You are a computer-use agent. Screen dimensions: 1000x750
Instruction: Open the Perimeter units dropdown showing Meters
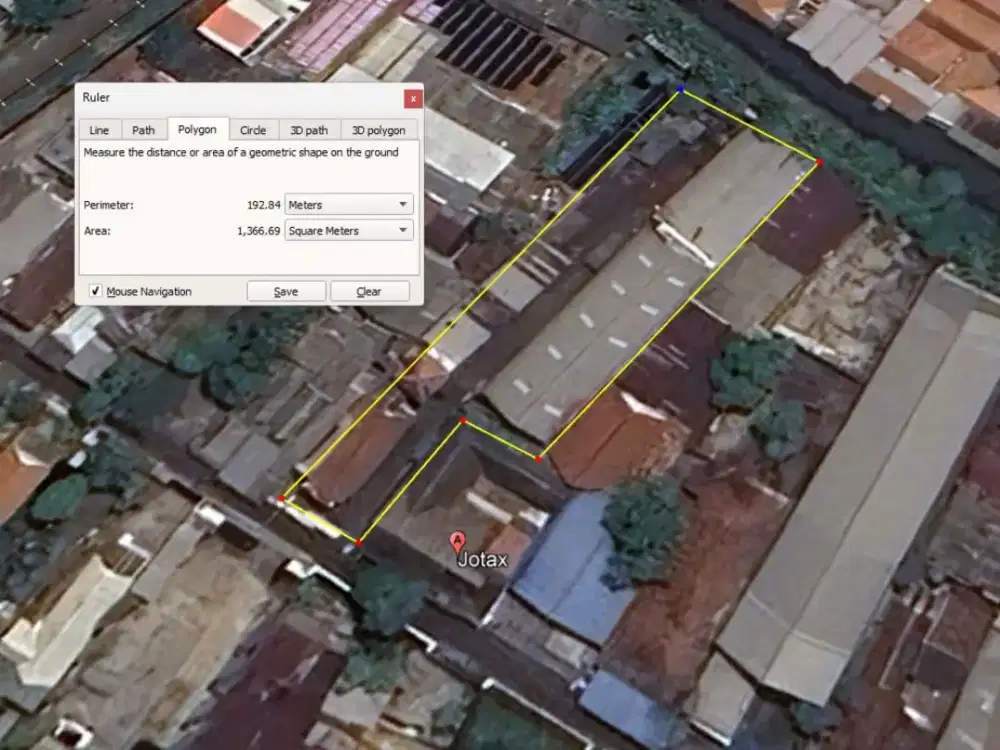(x=349, y=204)
